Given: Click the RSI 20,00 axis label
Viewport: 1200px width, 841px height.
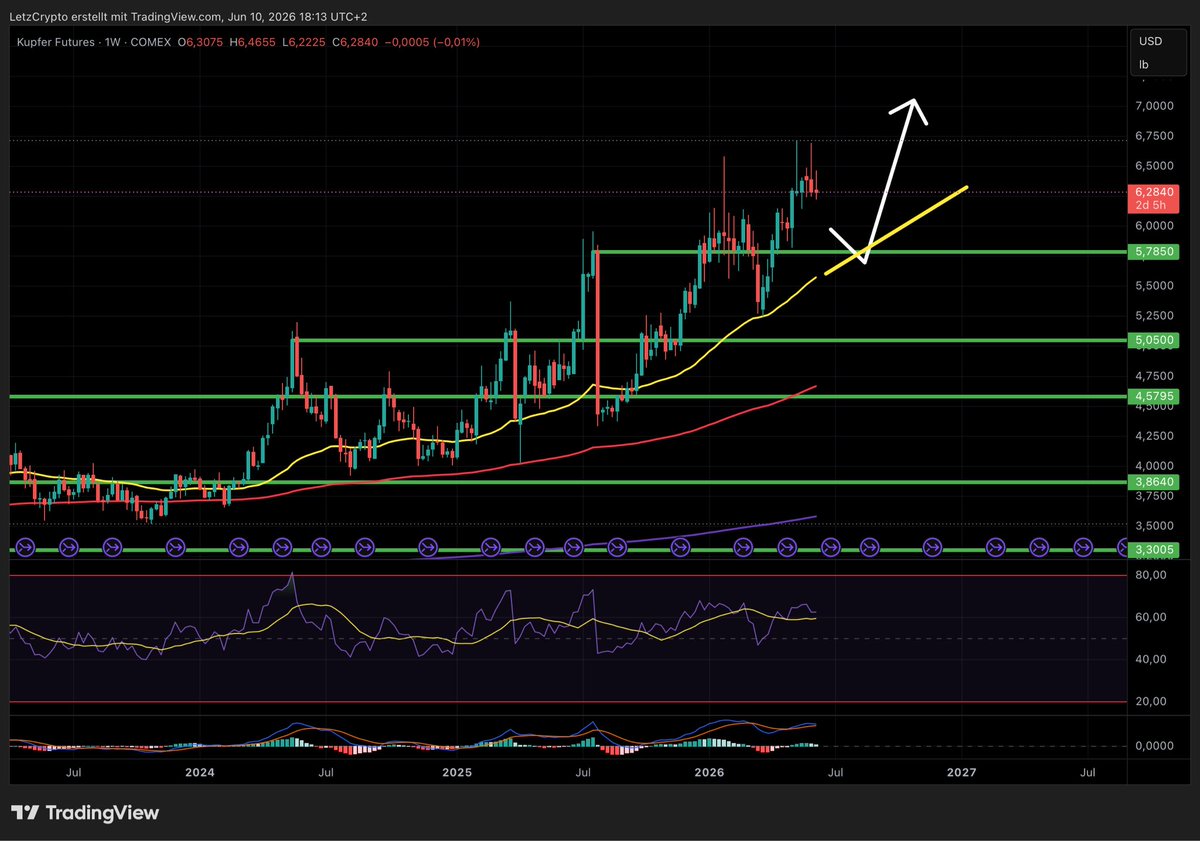Looking at the screenshot, I should (x=1151, y=702).
